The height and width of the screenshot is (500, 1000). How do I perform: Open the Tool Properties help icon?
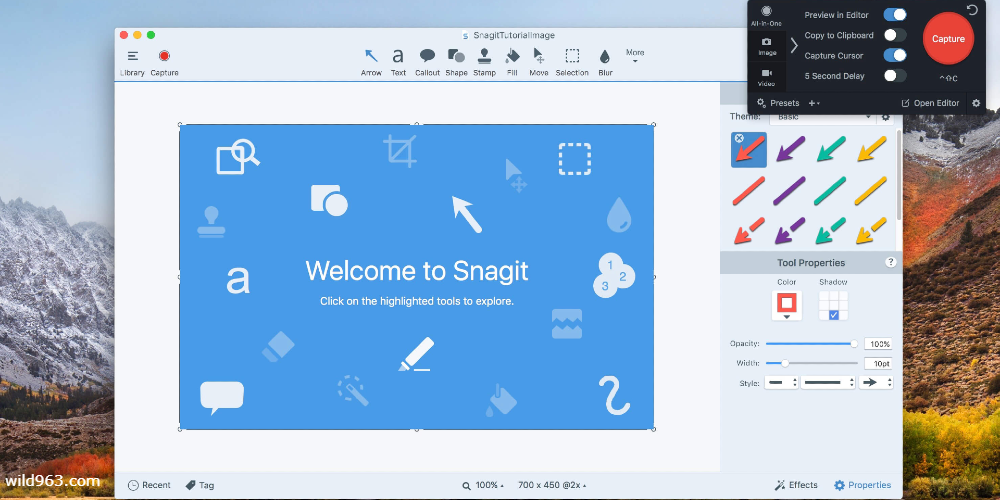click(891, 262)
